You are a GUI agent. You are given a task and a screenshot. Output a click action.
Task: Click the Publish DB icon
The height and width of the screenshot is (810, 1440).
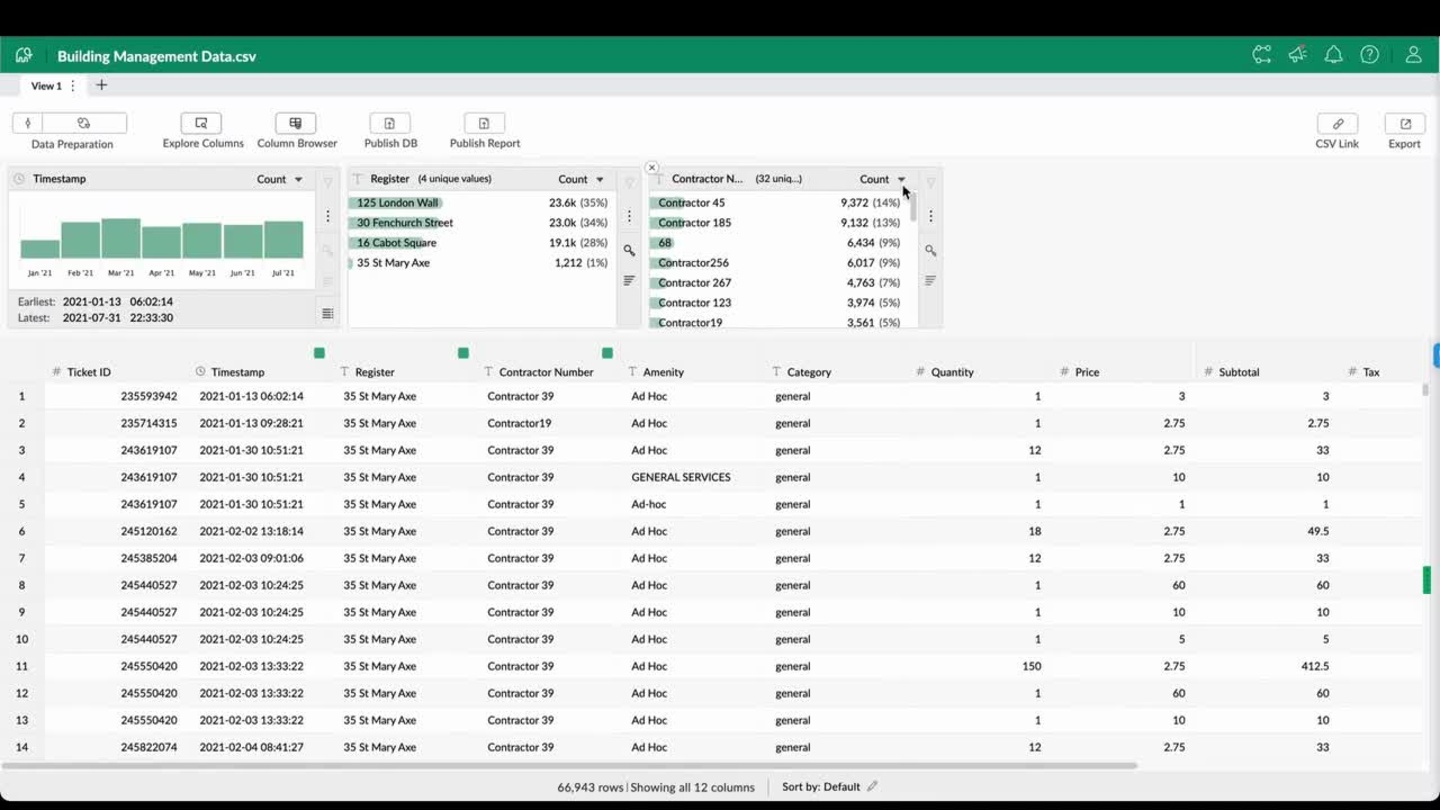(390, 124)
